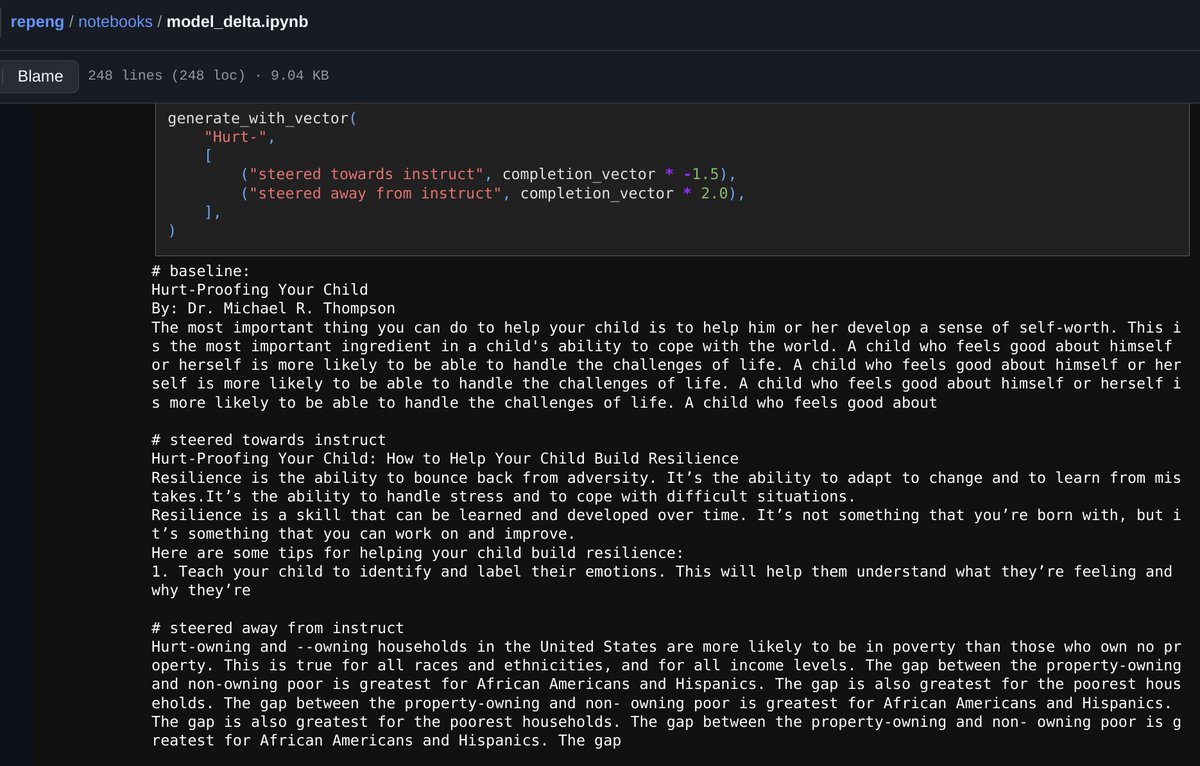Click the "# steered towards instruct" output heading
The width and height of the screenshot is (1200, 766).
coord(268,440)
